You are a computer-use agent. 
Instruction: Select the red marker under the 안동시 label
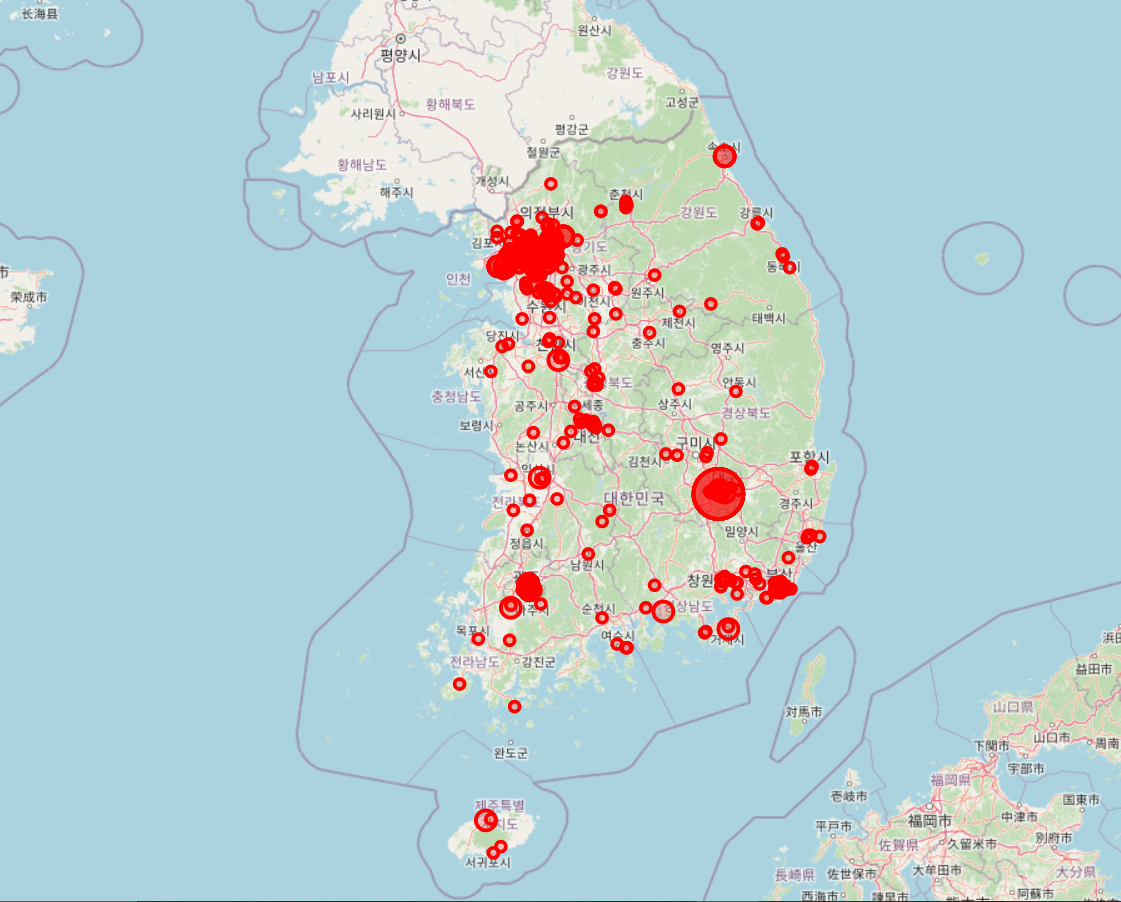click(x=736, y=392)
